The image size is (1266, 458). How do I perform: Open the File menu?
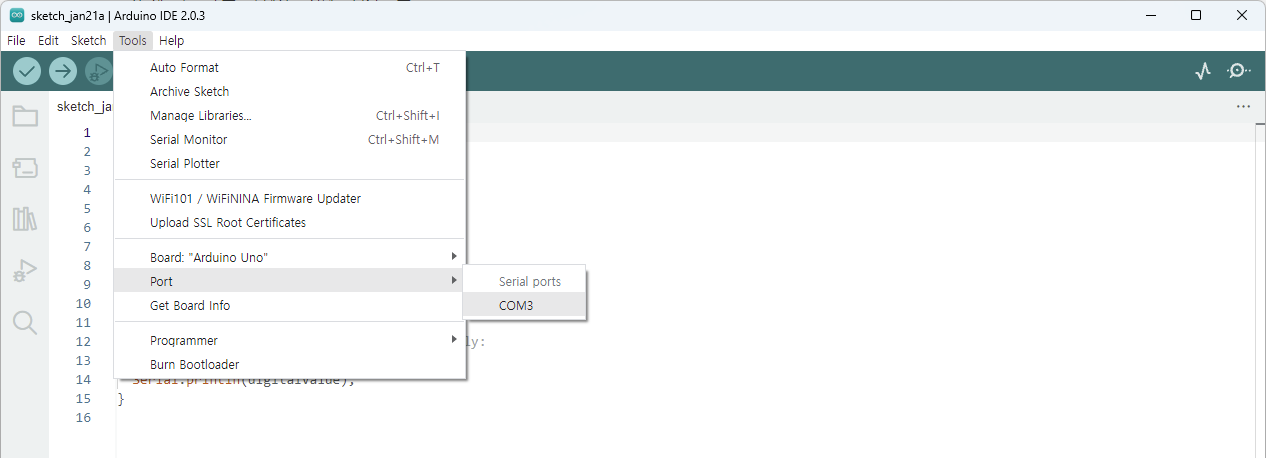[x=16, y=41]
